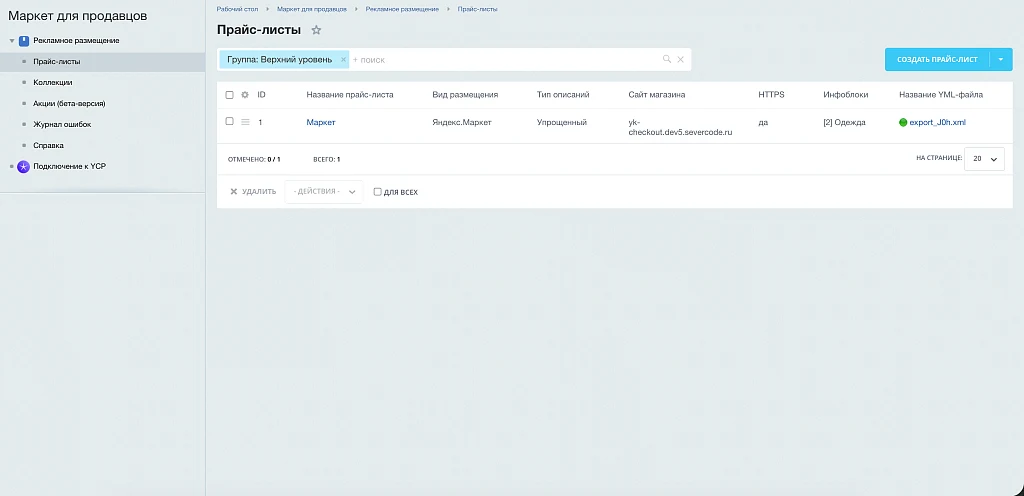Change items per page dropdown 20

point(984,159)
